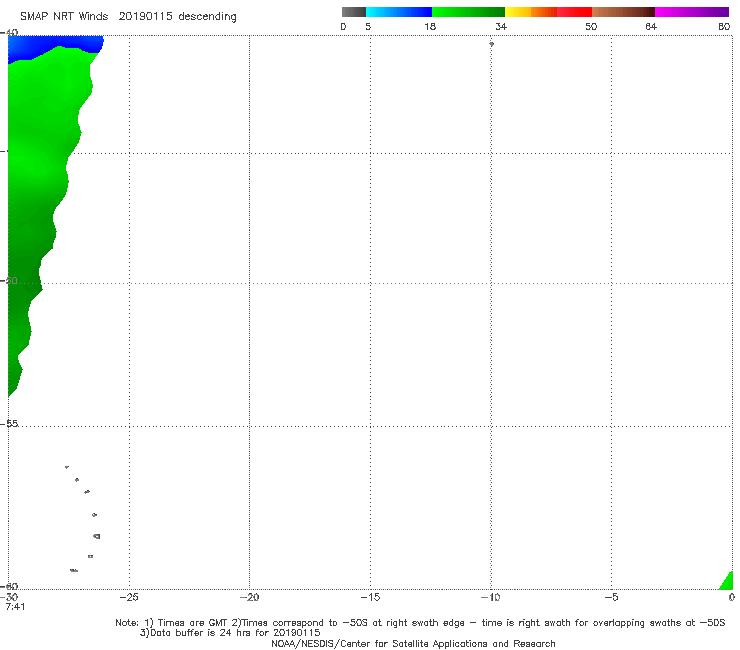
Task: Click the color bar label '34'
Action: [x=501, y=26]
